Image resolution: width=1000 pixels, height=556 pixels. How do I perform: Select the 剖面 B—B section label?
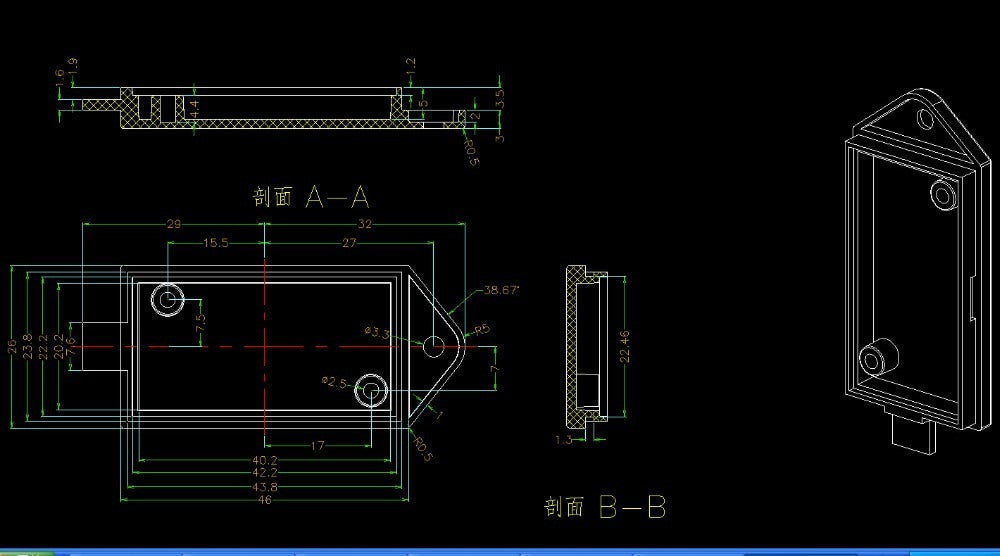pyautogui.click(x=604, y=507)
